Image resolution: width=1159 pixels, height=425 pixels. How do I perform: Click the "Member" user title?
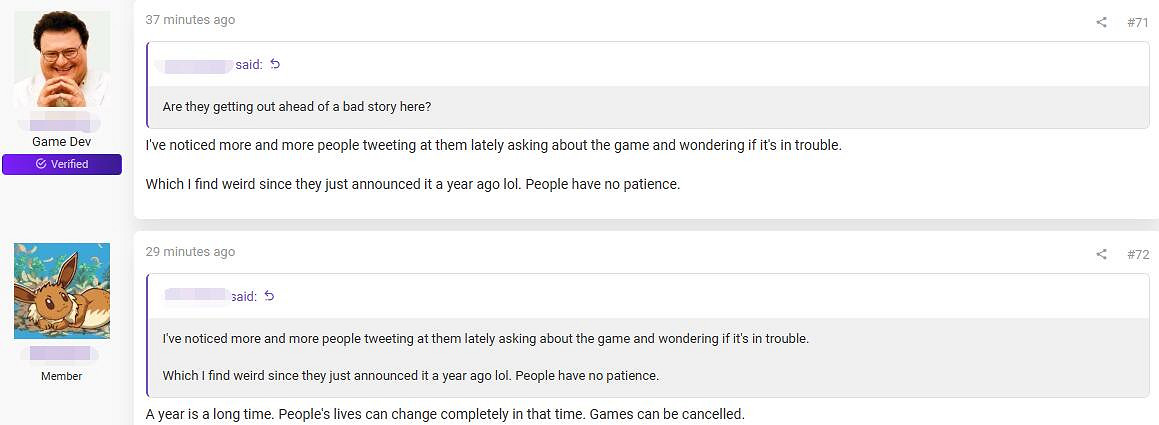coord(62,376)
